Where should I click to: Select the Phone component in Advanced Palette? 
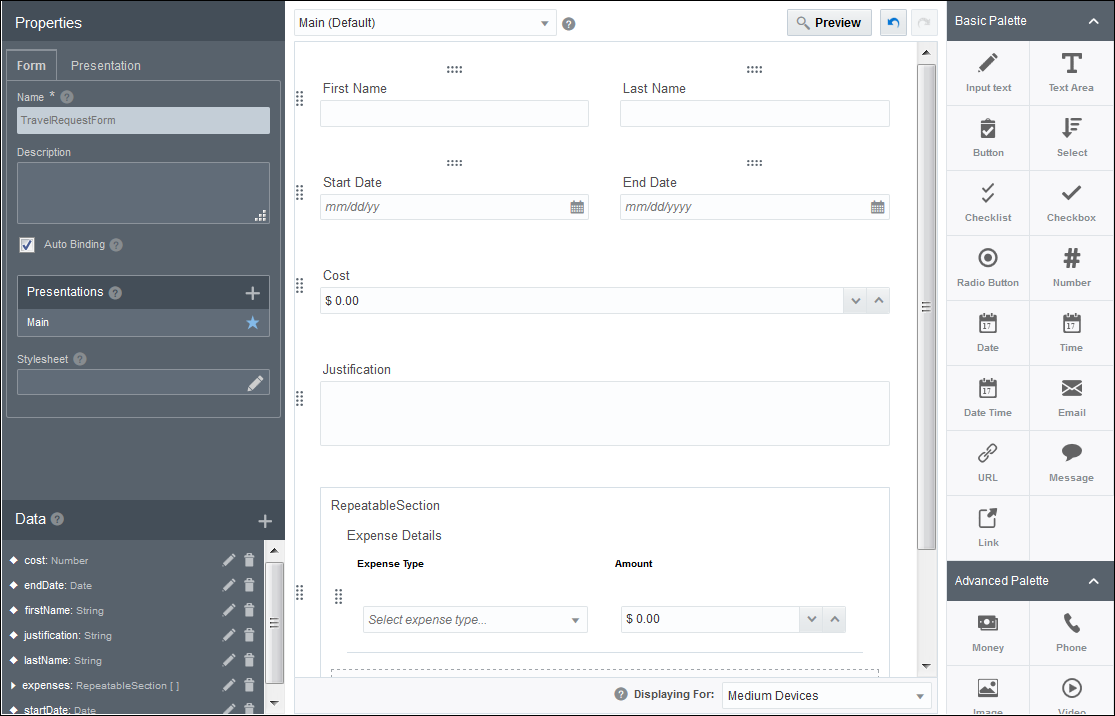pos(1070,633)
